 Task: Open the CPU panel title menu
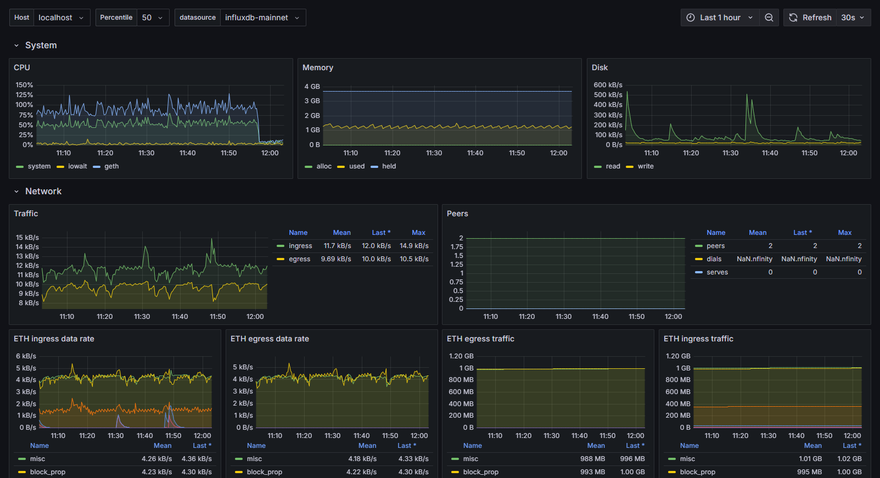22,68
